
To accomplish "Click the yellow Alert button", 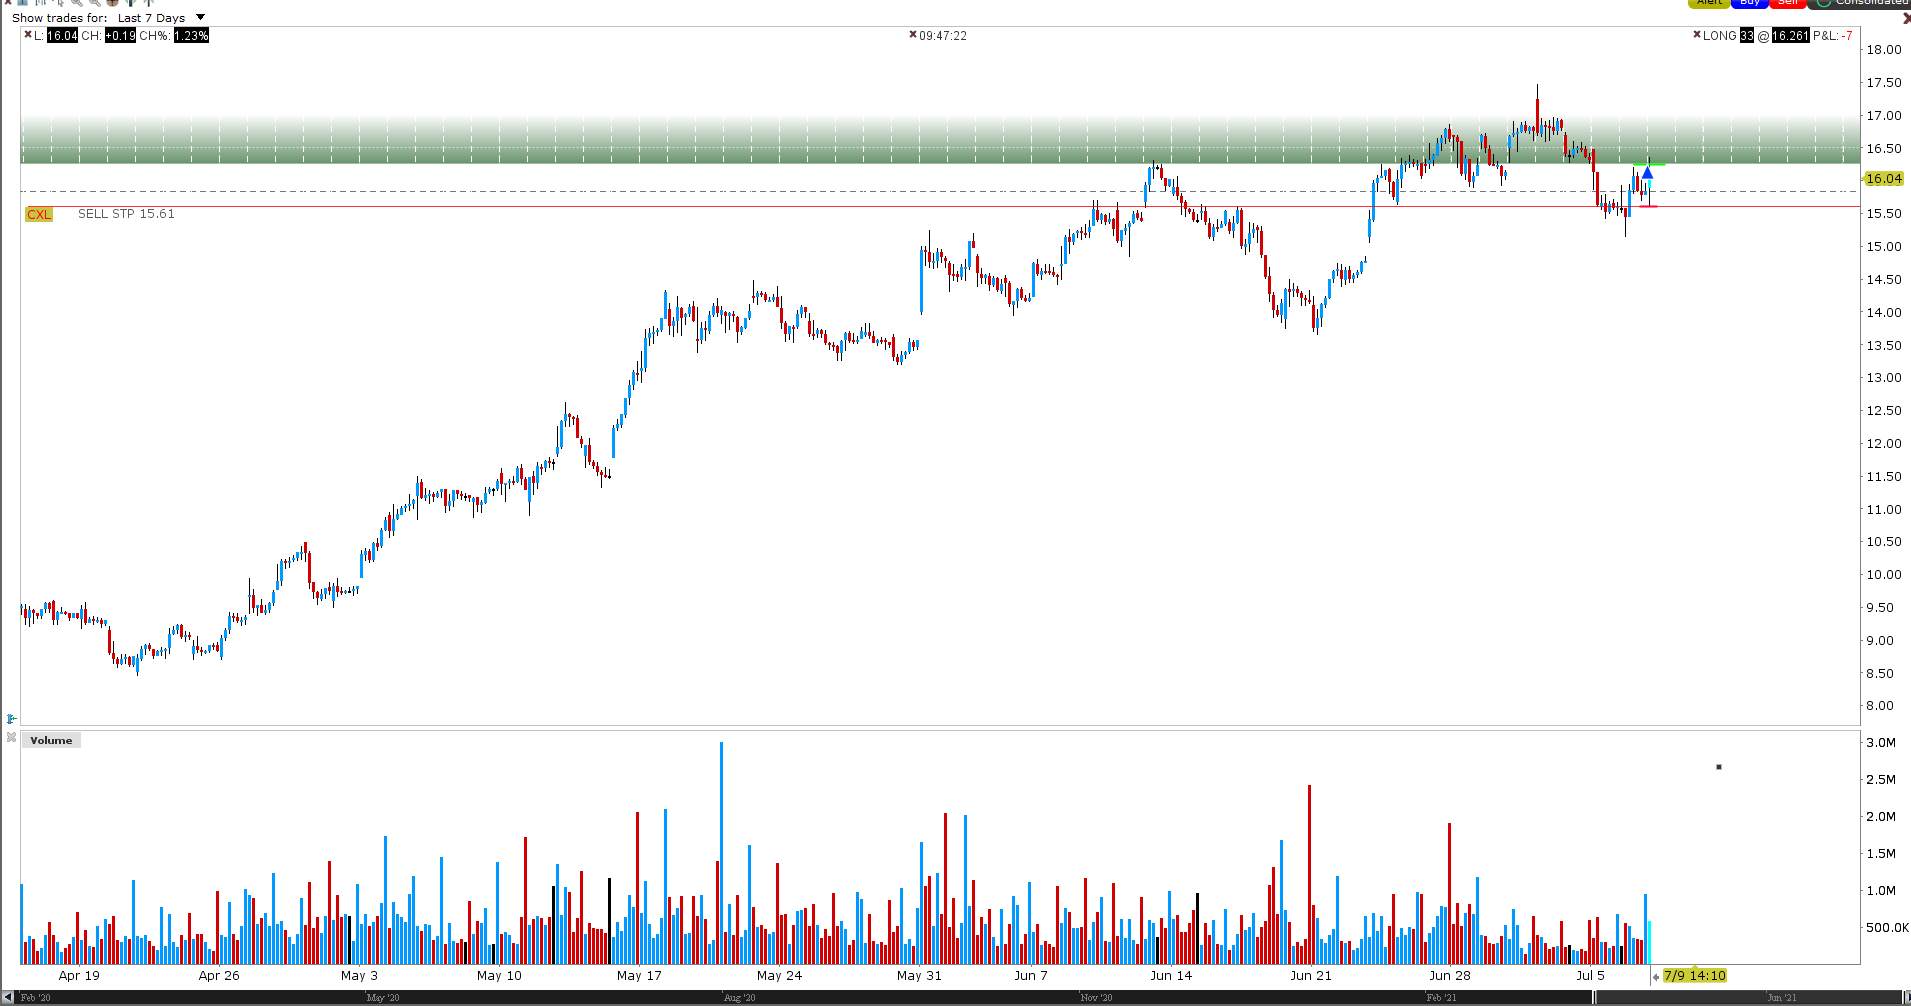I will click(1709, 3).
